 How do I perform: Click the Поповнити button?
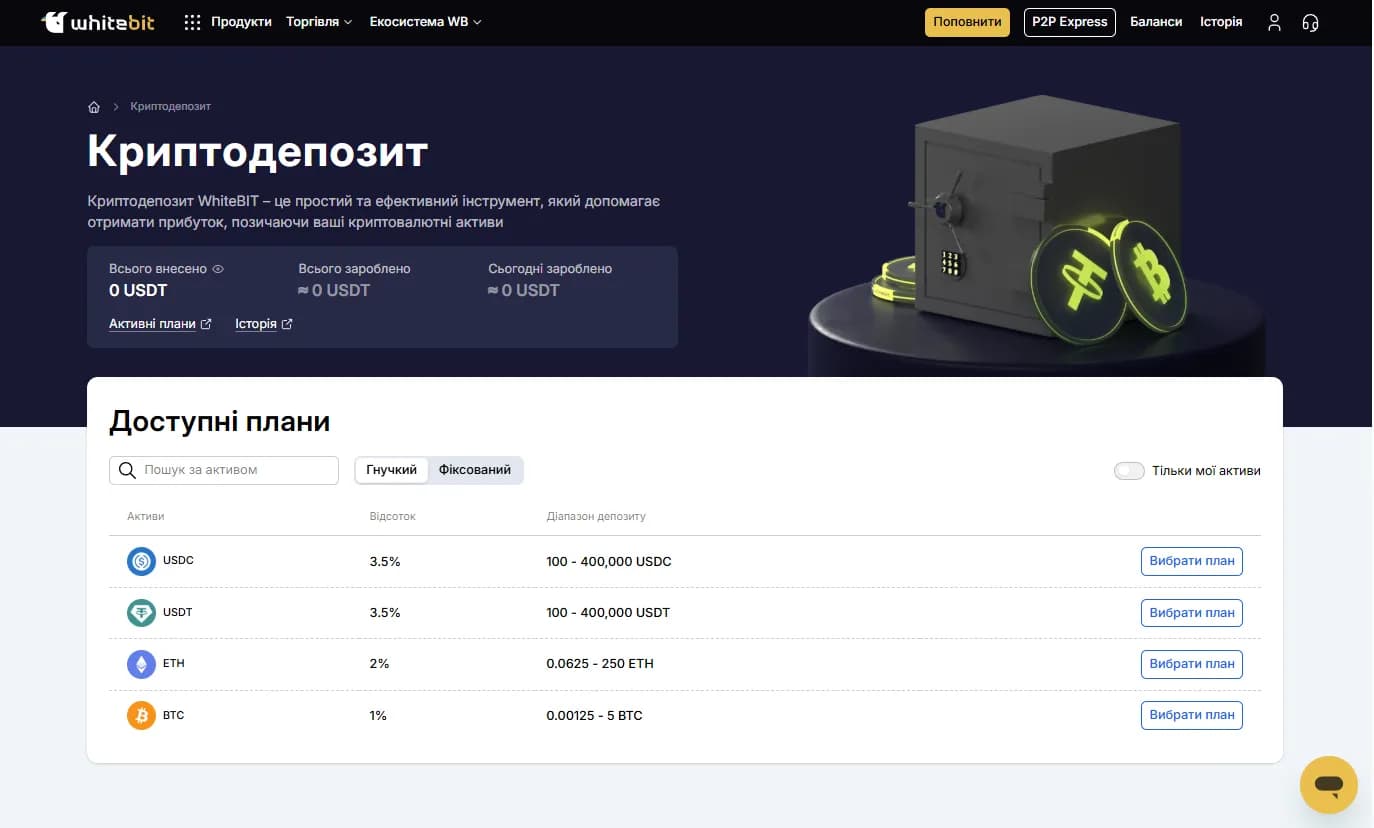click(x=967, y=22)
